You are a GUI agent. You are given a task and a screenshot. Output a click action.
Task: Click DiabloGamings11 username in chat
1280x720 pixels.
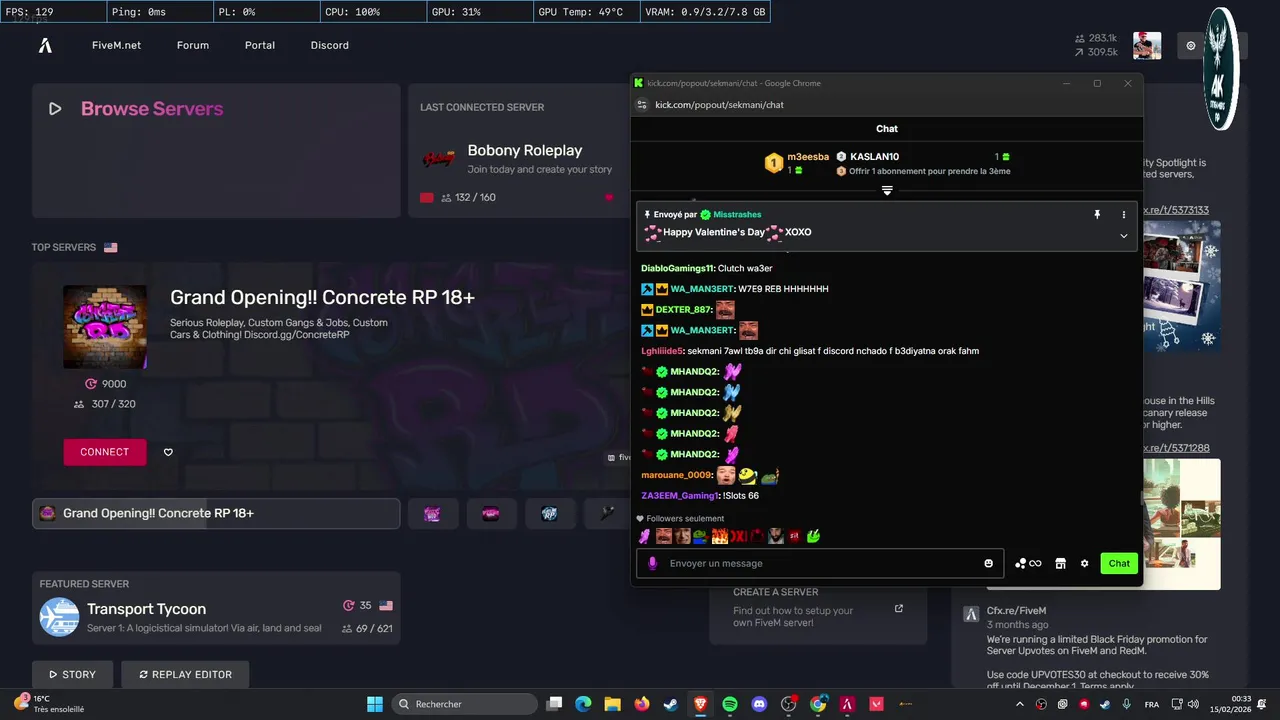point(677,268)
